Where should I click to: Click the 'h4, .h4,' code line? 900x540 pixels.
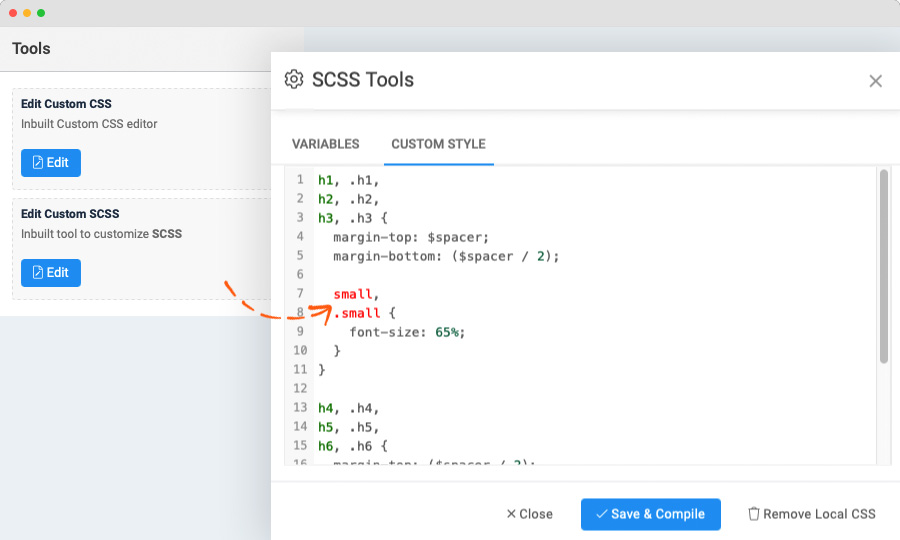pyautogui.click(x=348, y=408)
